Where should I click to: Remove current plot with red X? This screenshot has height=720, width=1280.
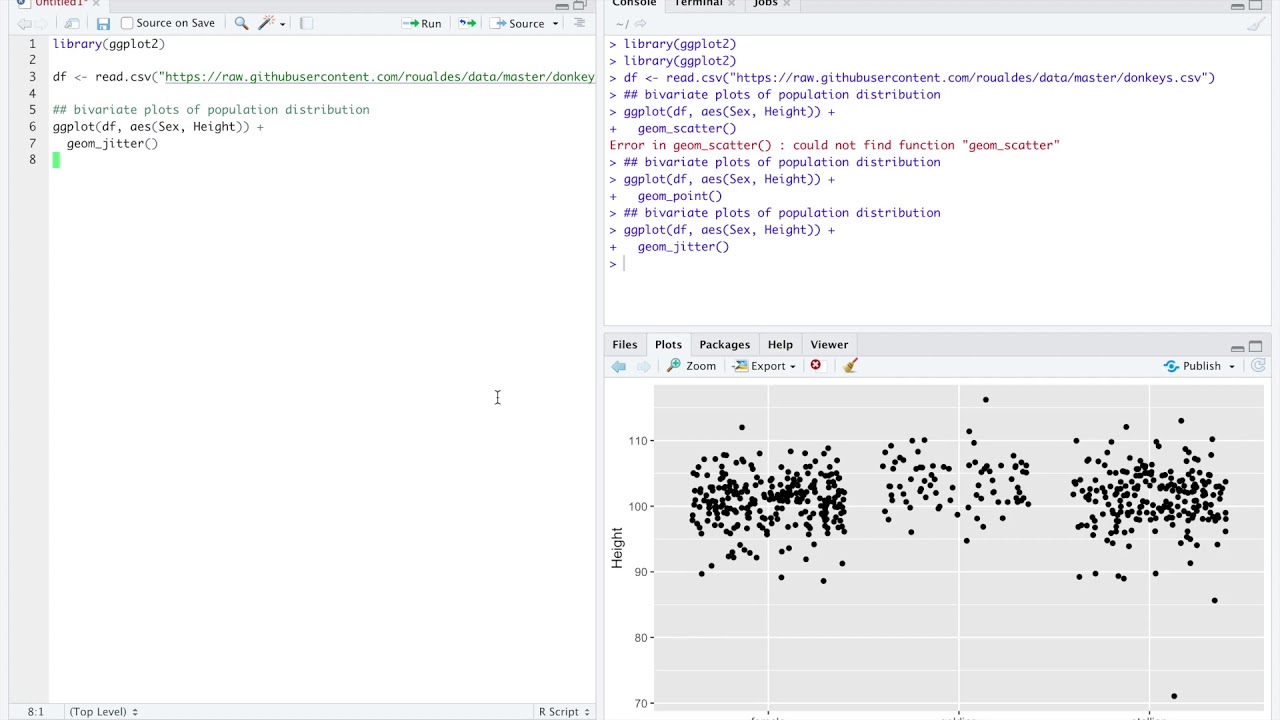click(x=816, y=365)
